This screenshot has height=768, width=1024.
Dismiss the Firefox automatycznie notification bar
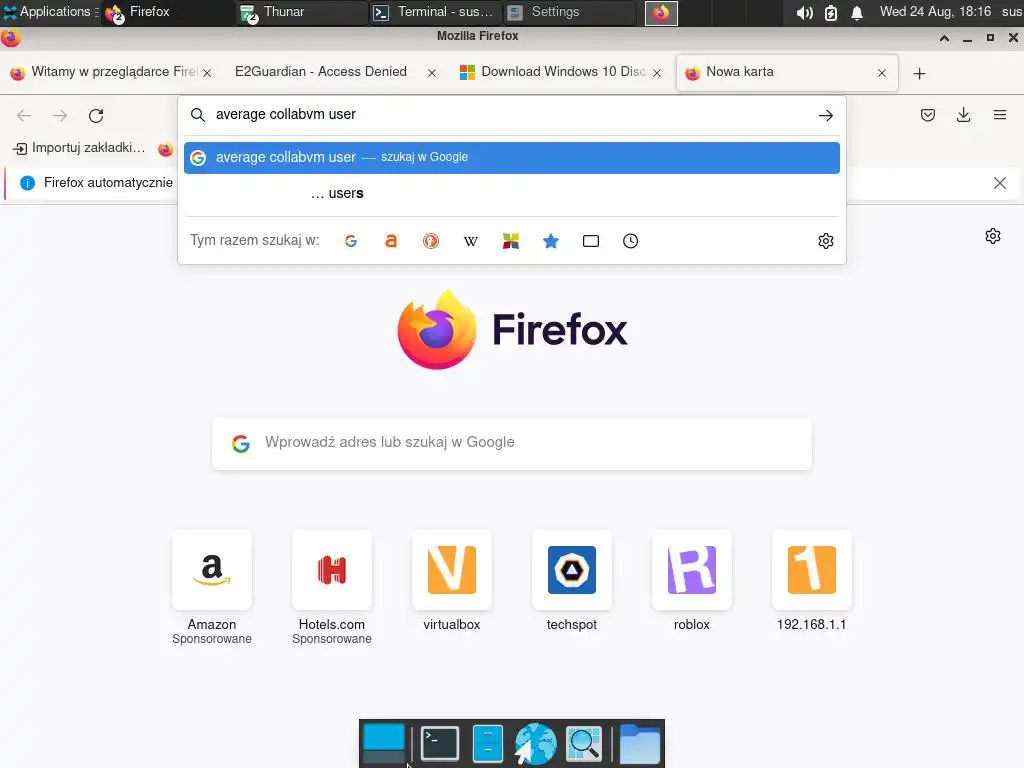coord(999,183)
